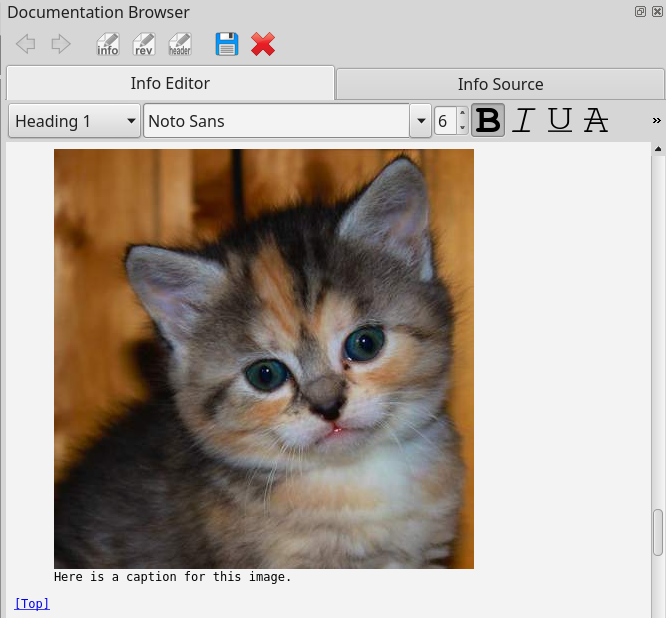Go forward with the right arrow icon
The height and width of the screenshot is (618, 666).
(x=61, y=44)
